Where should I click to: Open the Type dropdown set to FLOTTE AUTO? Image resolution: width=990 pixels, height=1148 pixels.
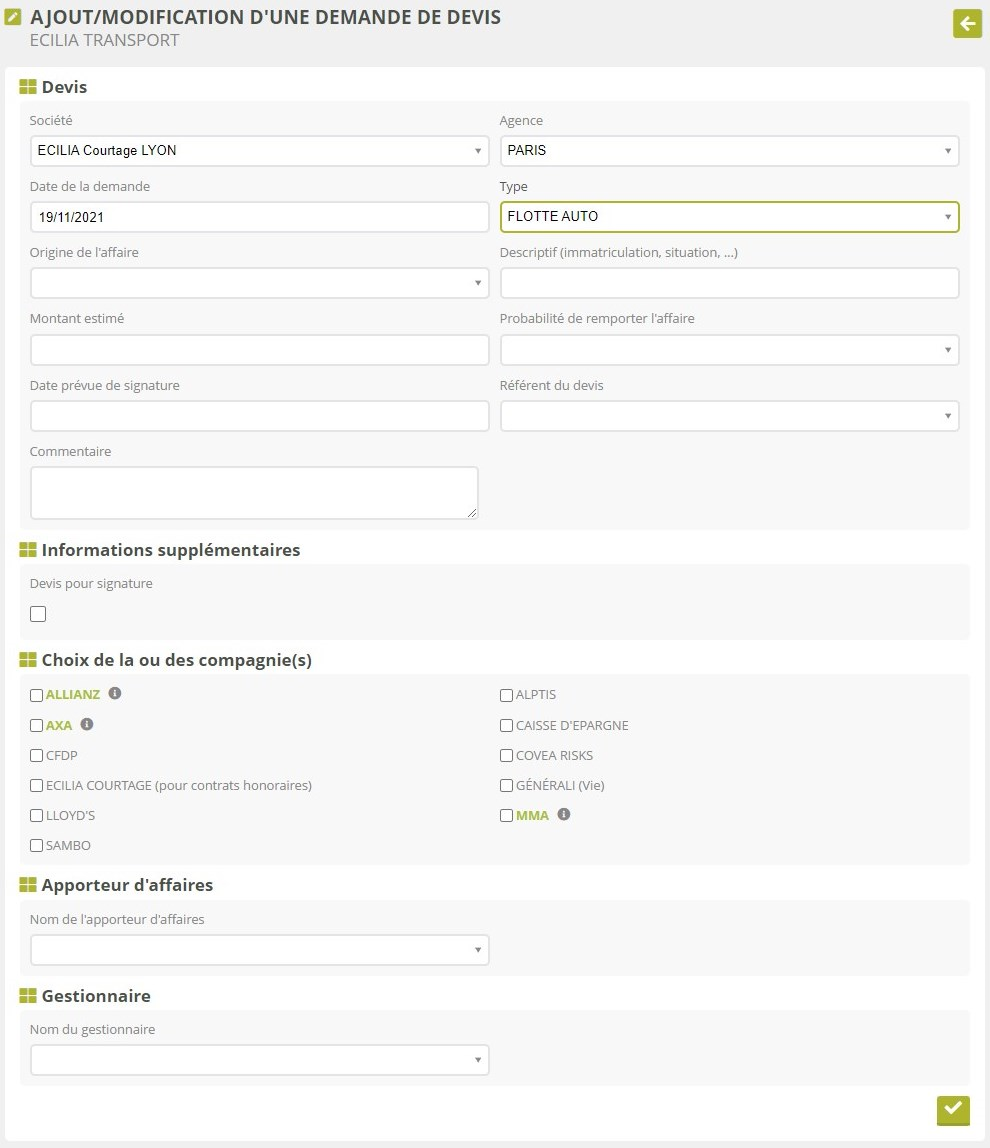(x=729, y=217)
